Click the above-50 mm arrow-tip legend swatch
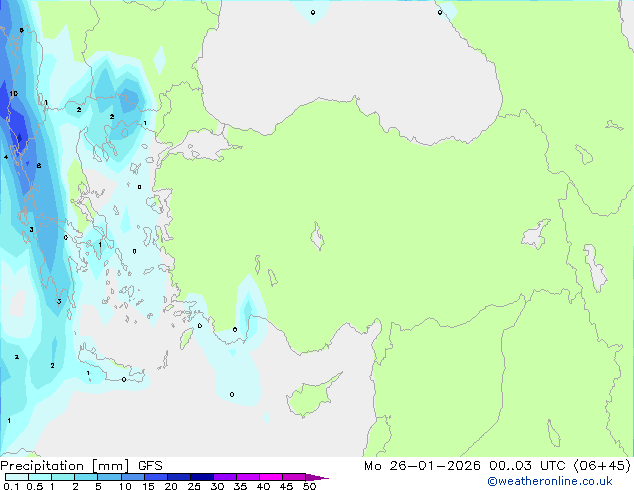The height and width of the screenshot is (490, 634). coord(316,477)
